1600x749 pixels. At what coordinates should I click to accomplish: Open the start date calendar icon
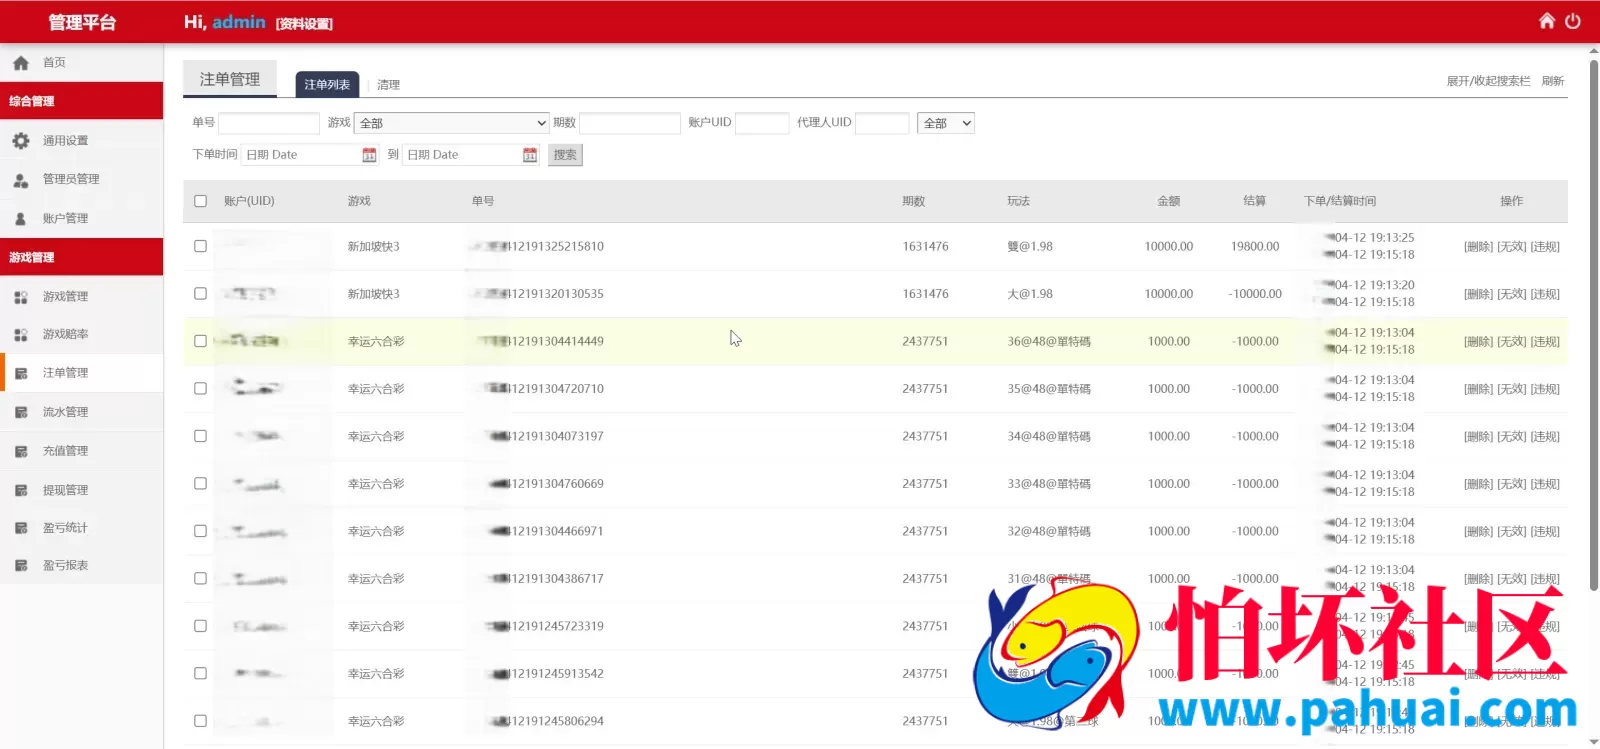point(369,155)
